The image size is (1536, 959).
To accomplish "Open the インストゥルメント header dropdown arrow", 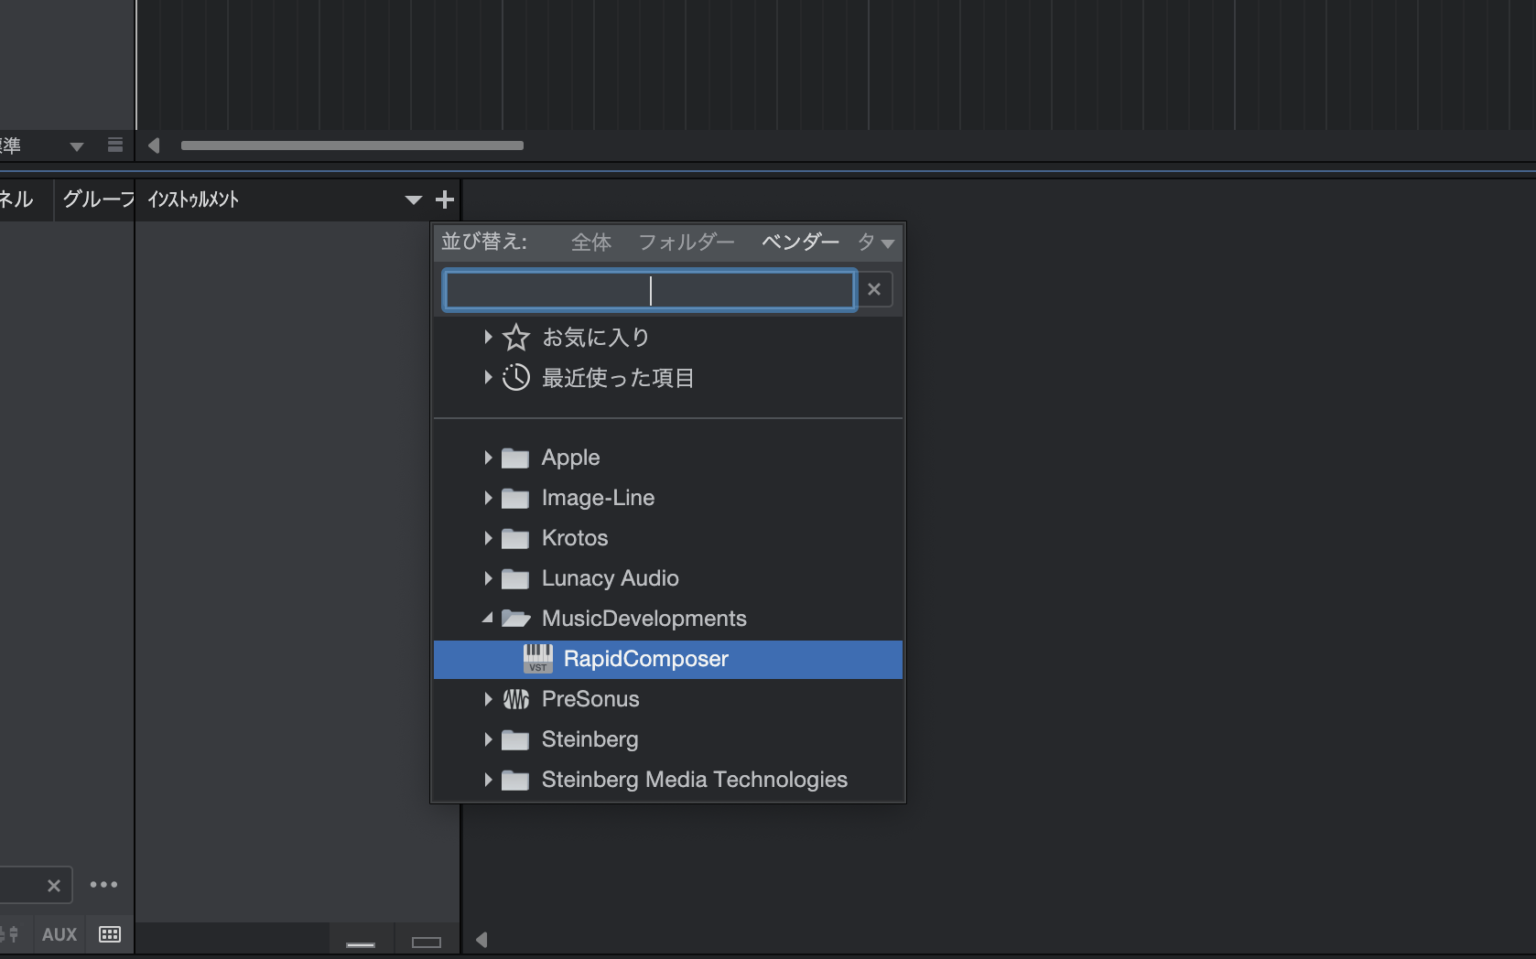I will click(413, 200).
